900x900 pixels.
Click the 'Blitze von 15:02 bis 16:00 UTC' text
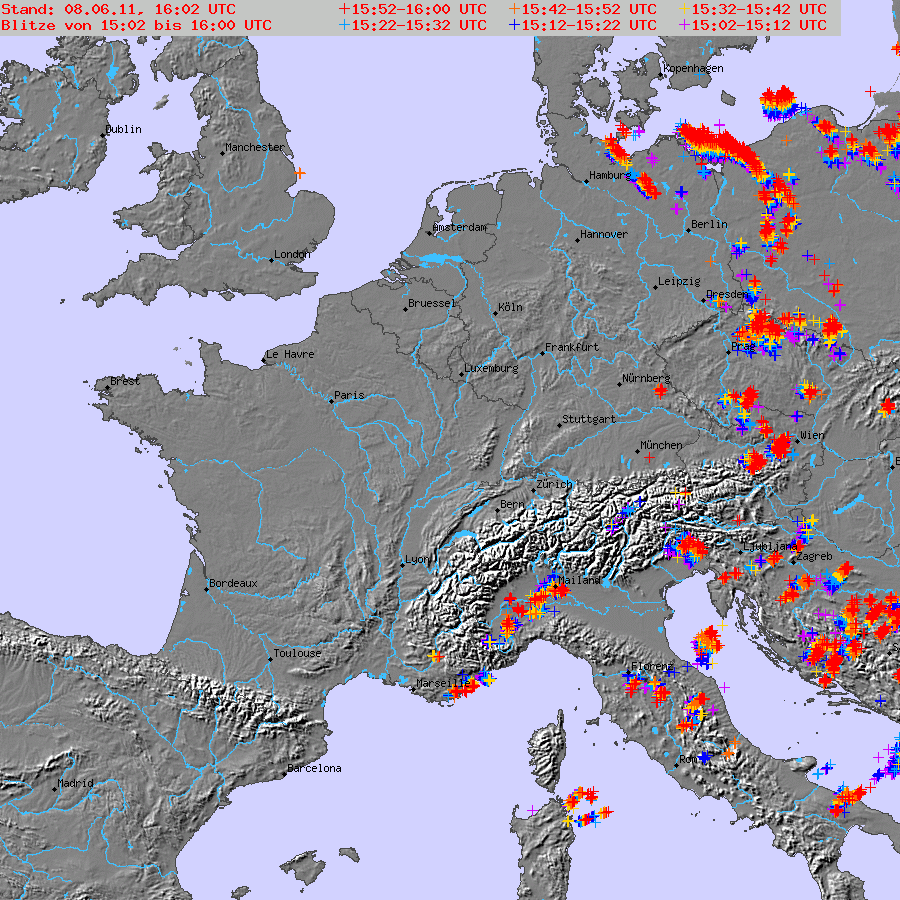(136, 25)
